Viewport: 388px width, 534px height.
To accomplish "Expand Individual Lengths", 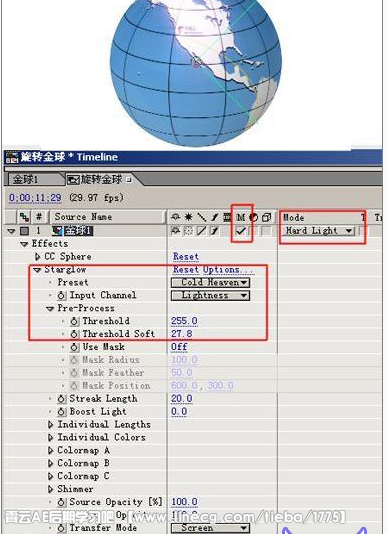I will pyautogui.click(x=50, y=425).
